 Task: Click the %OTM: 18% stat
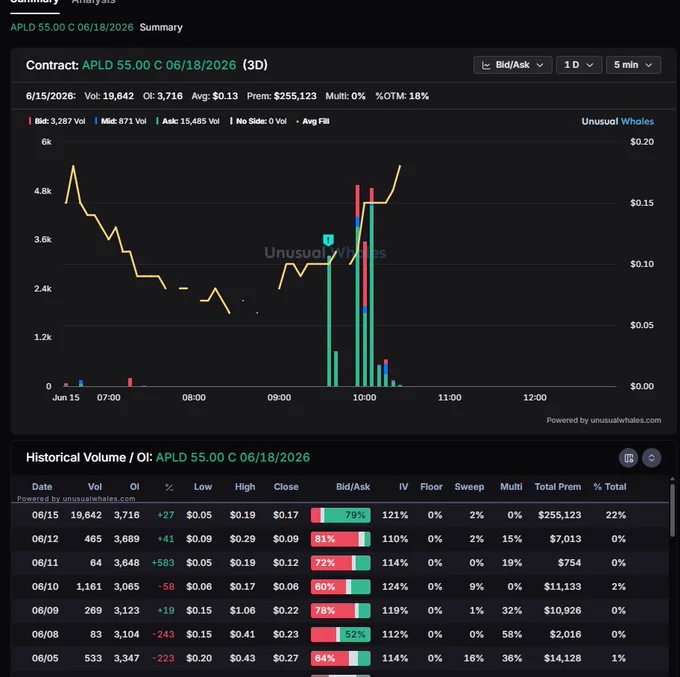[x=402, y=96]
